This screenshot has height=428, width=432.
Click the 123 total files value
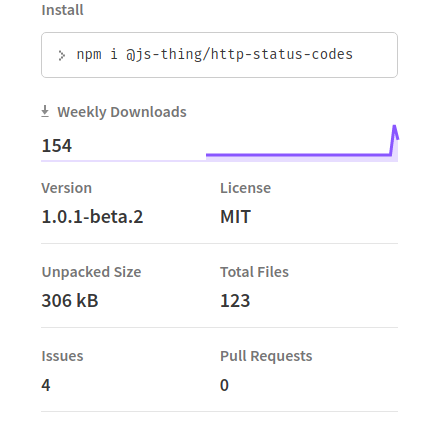pos(235,301)
